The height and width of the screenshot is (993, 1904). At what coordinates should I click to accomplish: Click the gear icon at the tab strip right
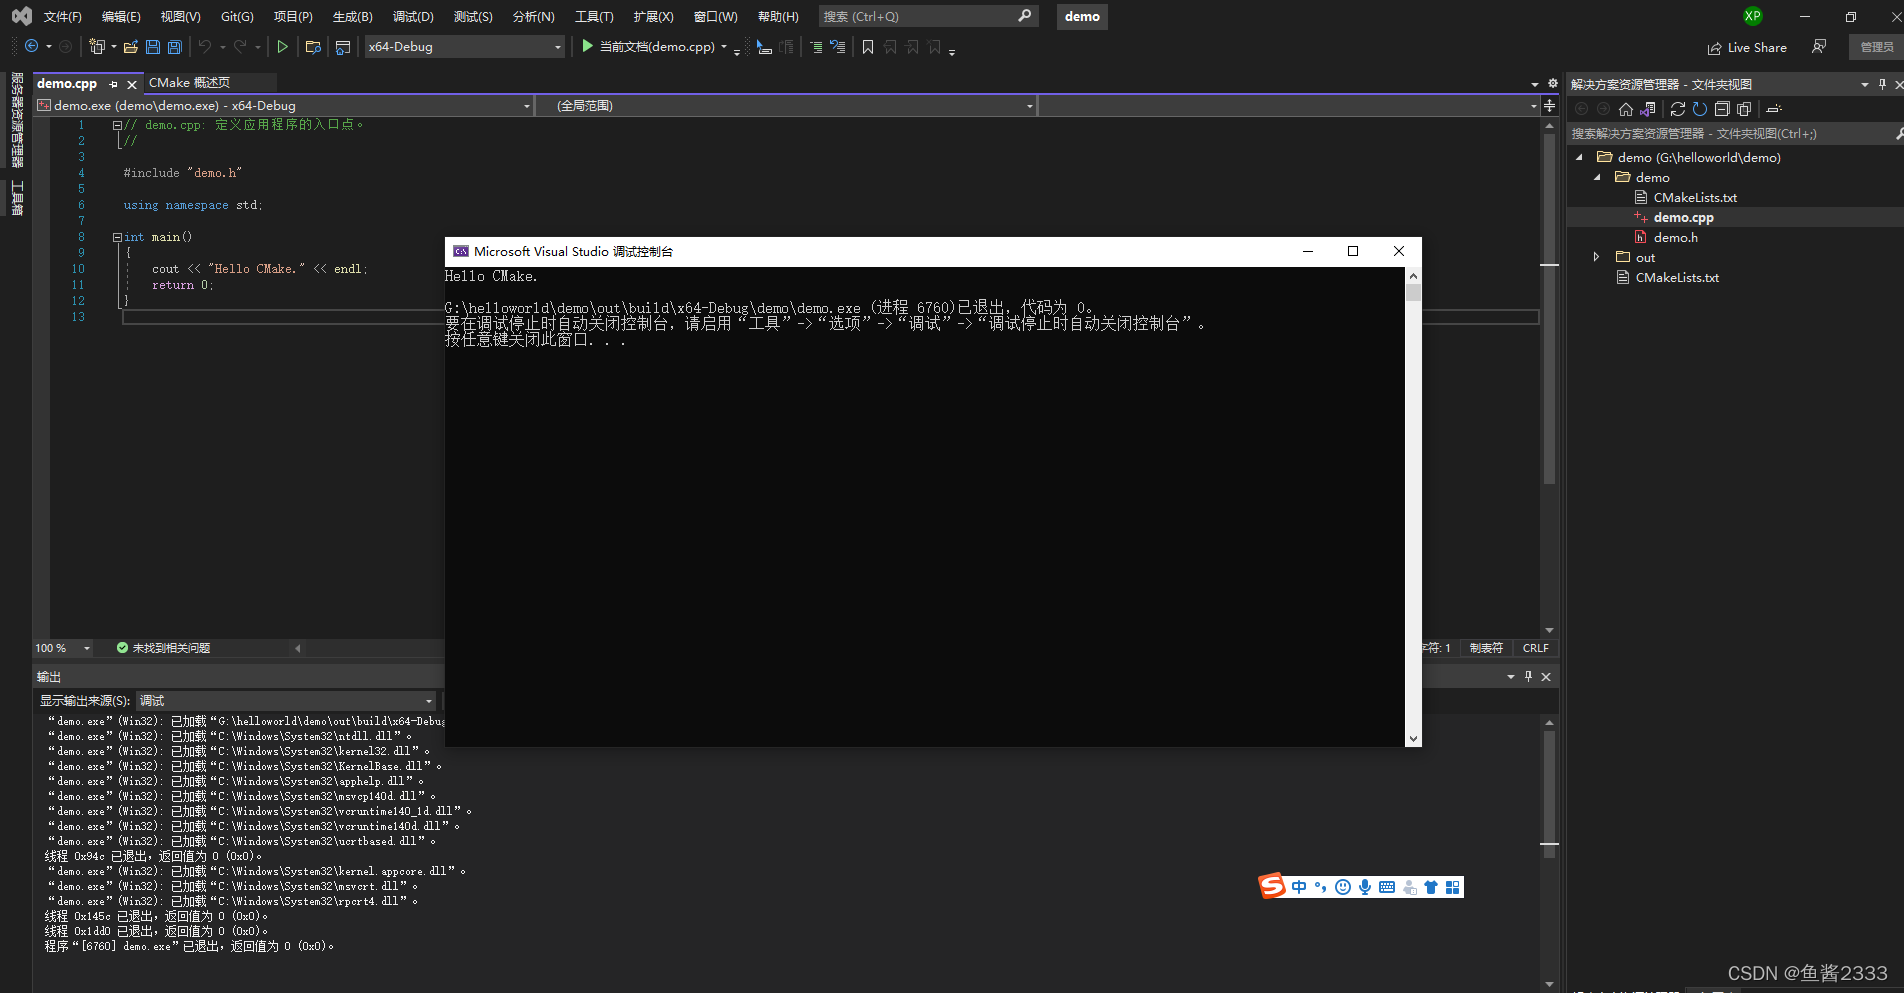[x=1552, y=84]
